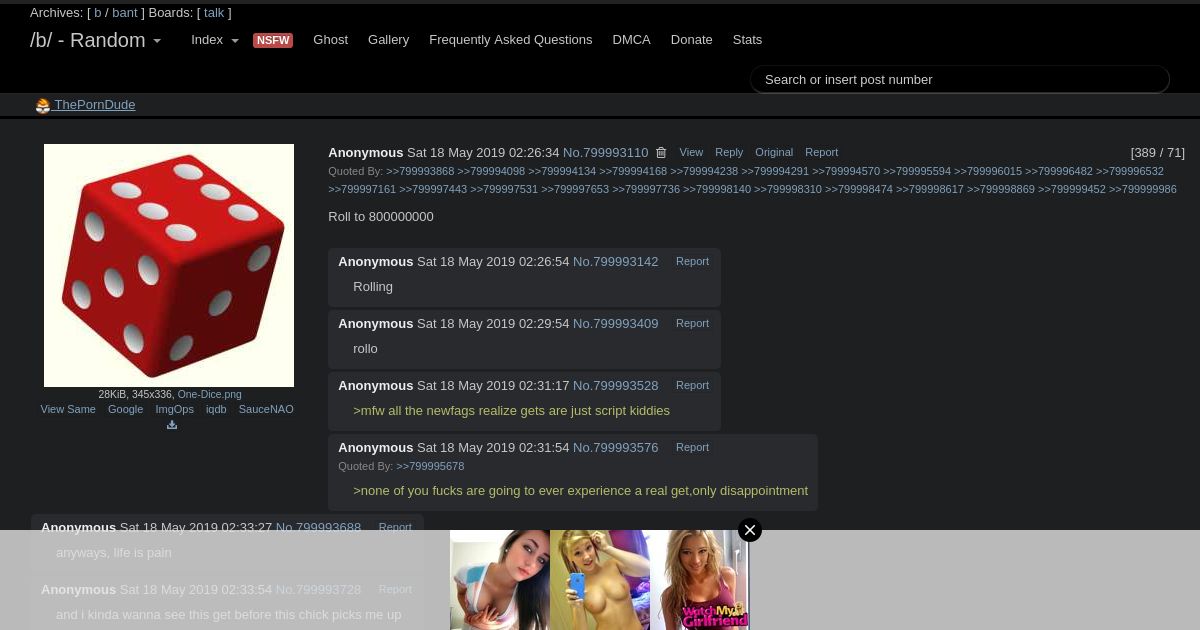The image size is (1200, 630).
Task: Click Reply on the original post
Action: [729, 153]
